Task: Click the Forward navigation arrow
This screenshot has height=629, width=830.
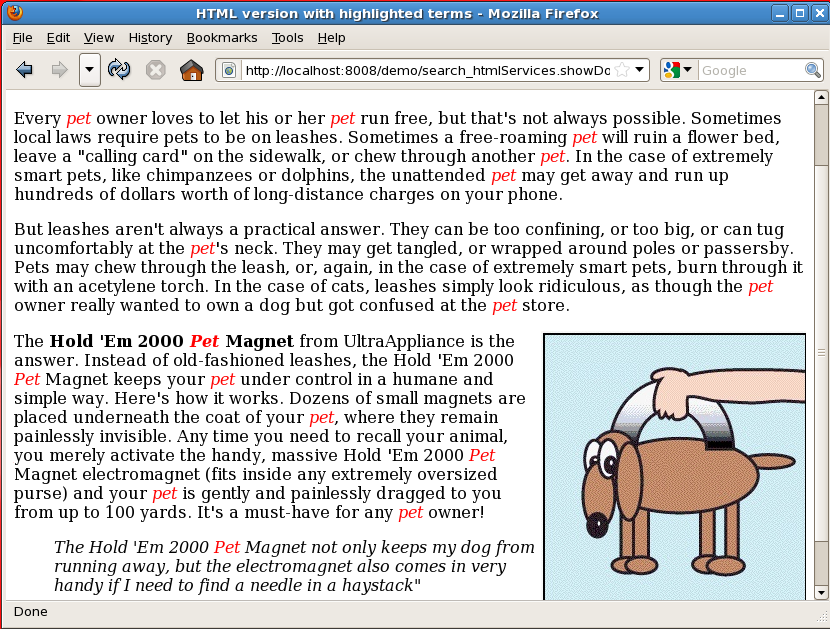Action: click(x=59, y=70)
